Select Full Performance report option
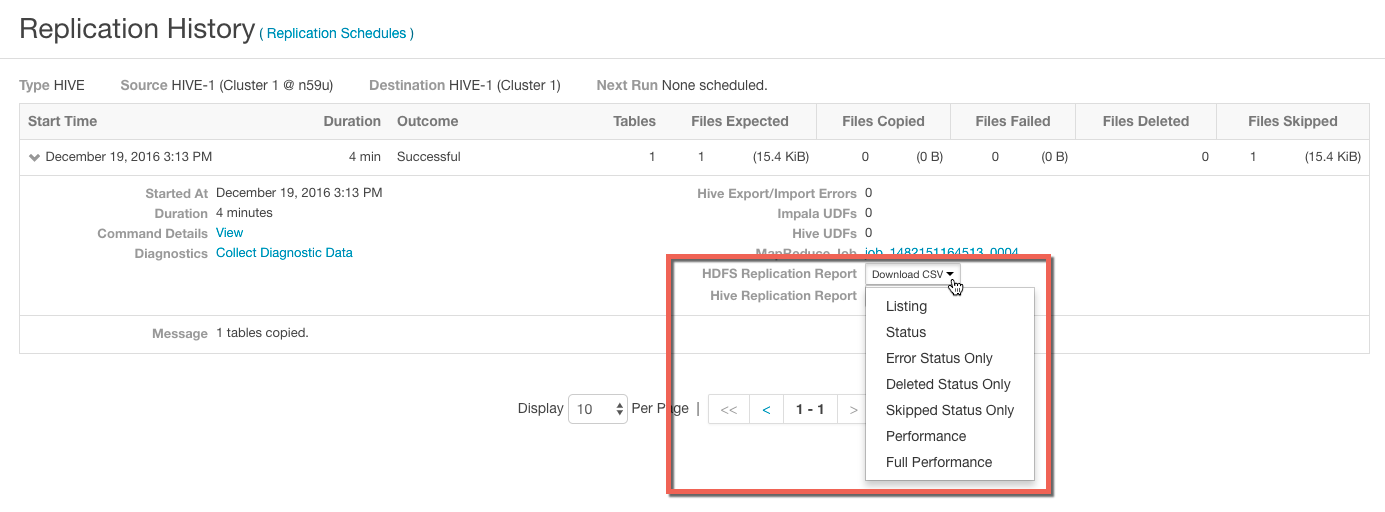The width and height of the screenshot is (1385, 512). [x=939, y=462]
